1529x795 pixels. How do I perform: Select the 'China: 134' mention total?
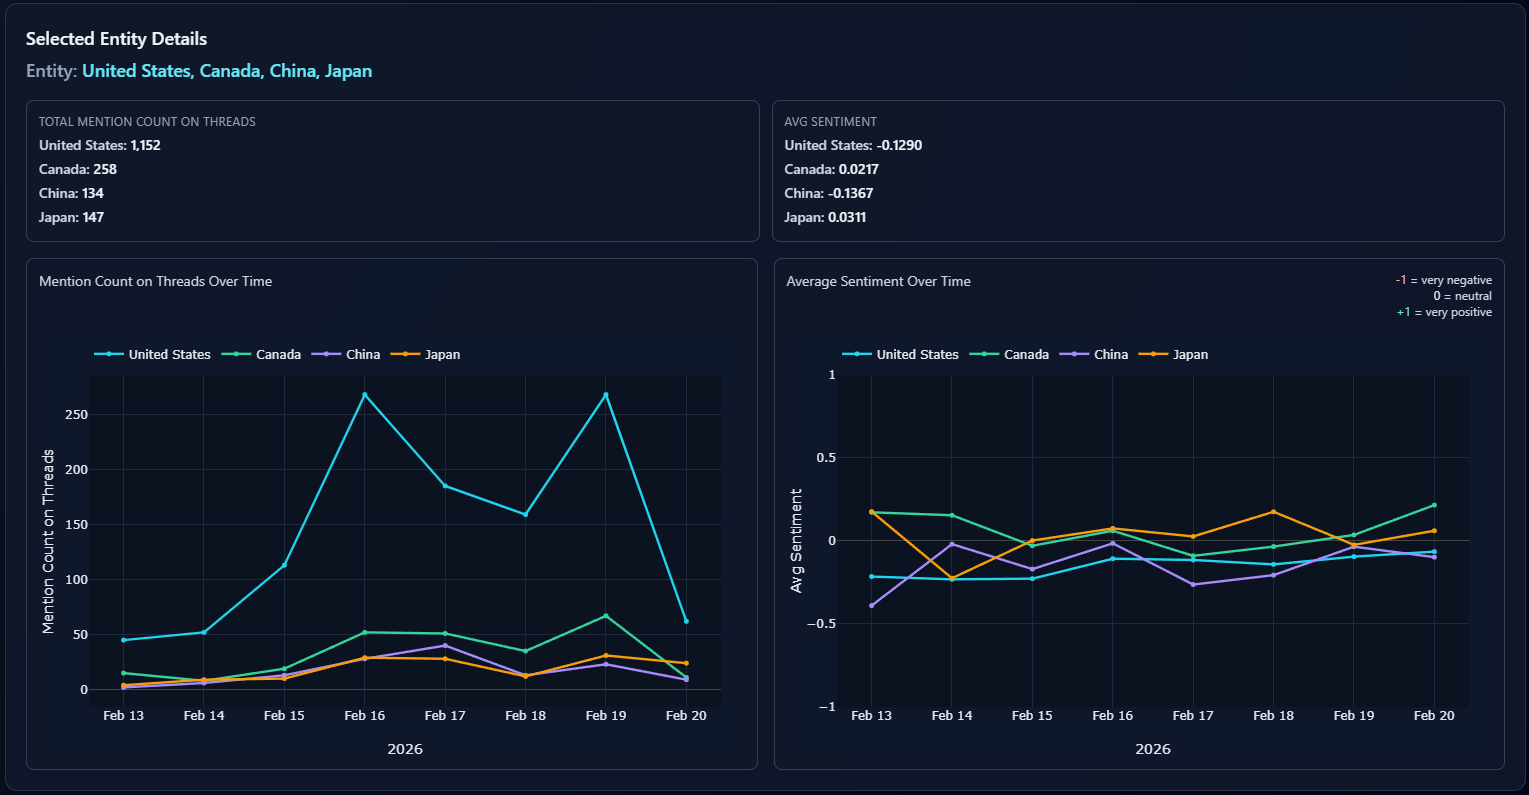[x=71, y=193]
